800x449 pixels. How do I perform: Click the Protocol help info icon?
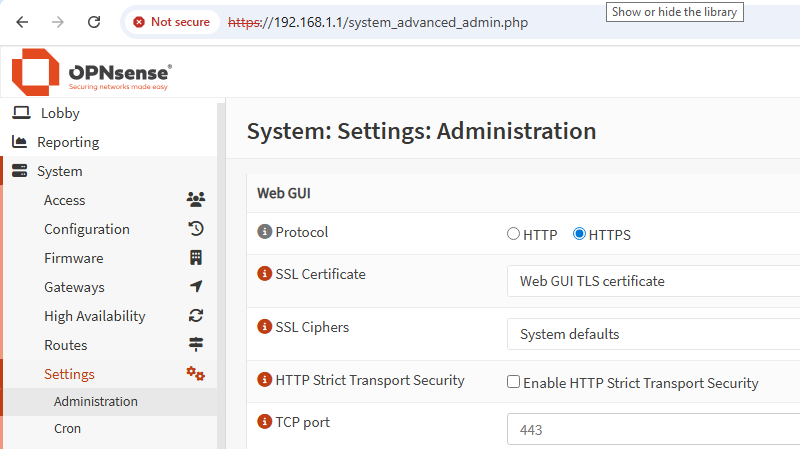pos(264,232)
